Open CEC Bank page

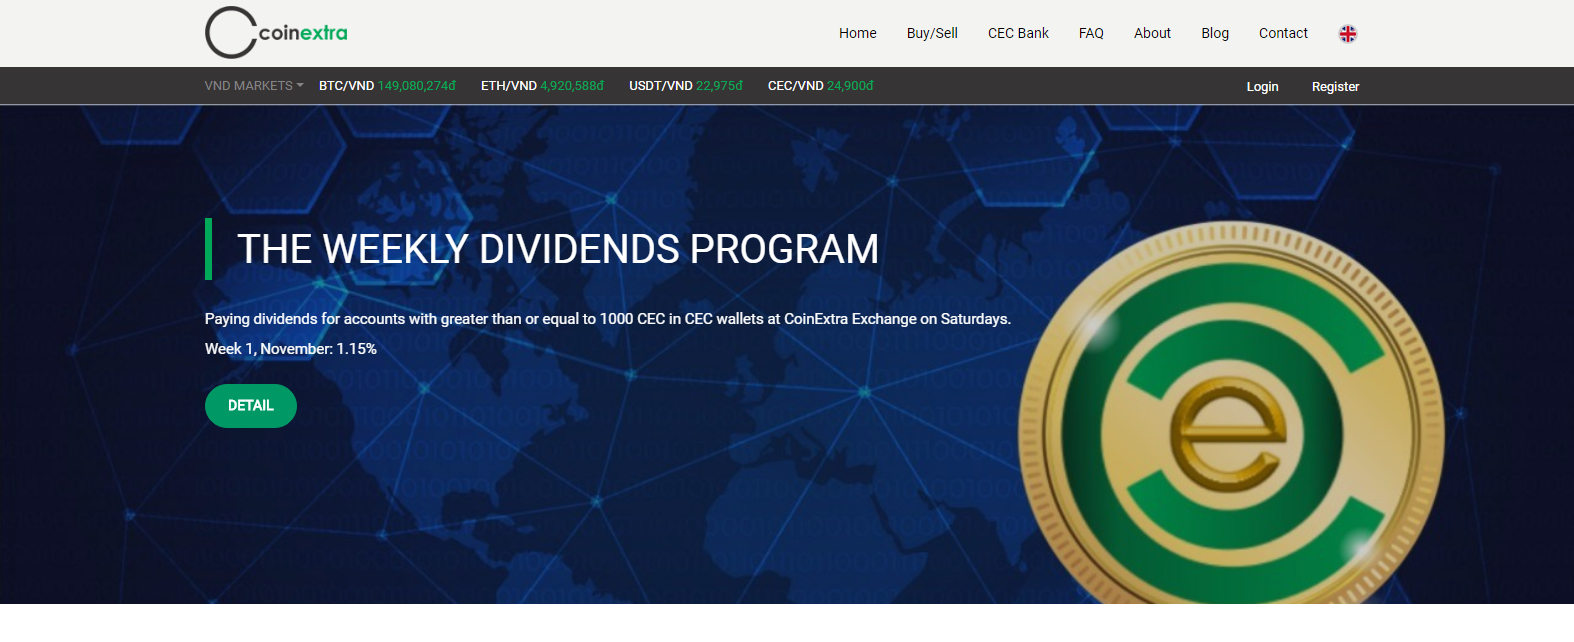coord(1018,33)
